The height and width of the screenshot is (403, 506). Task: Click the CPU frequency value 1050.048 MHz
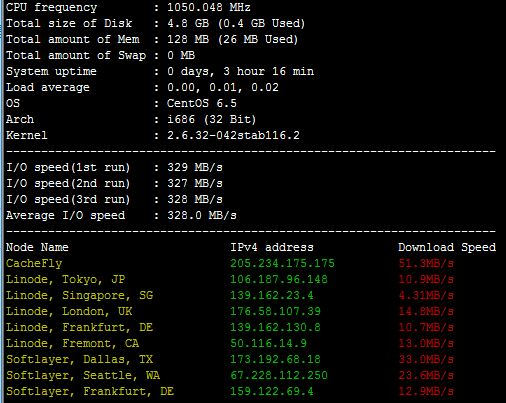tap(209, 7)
